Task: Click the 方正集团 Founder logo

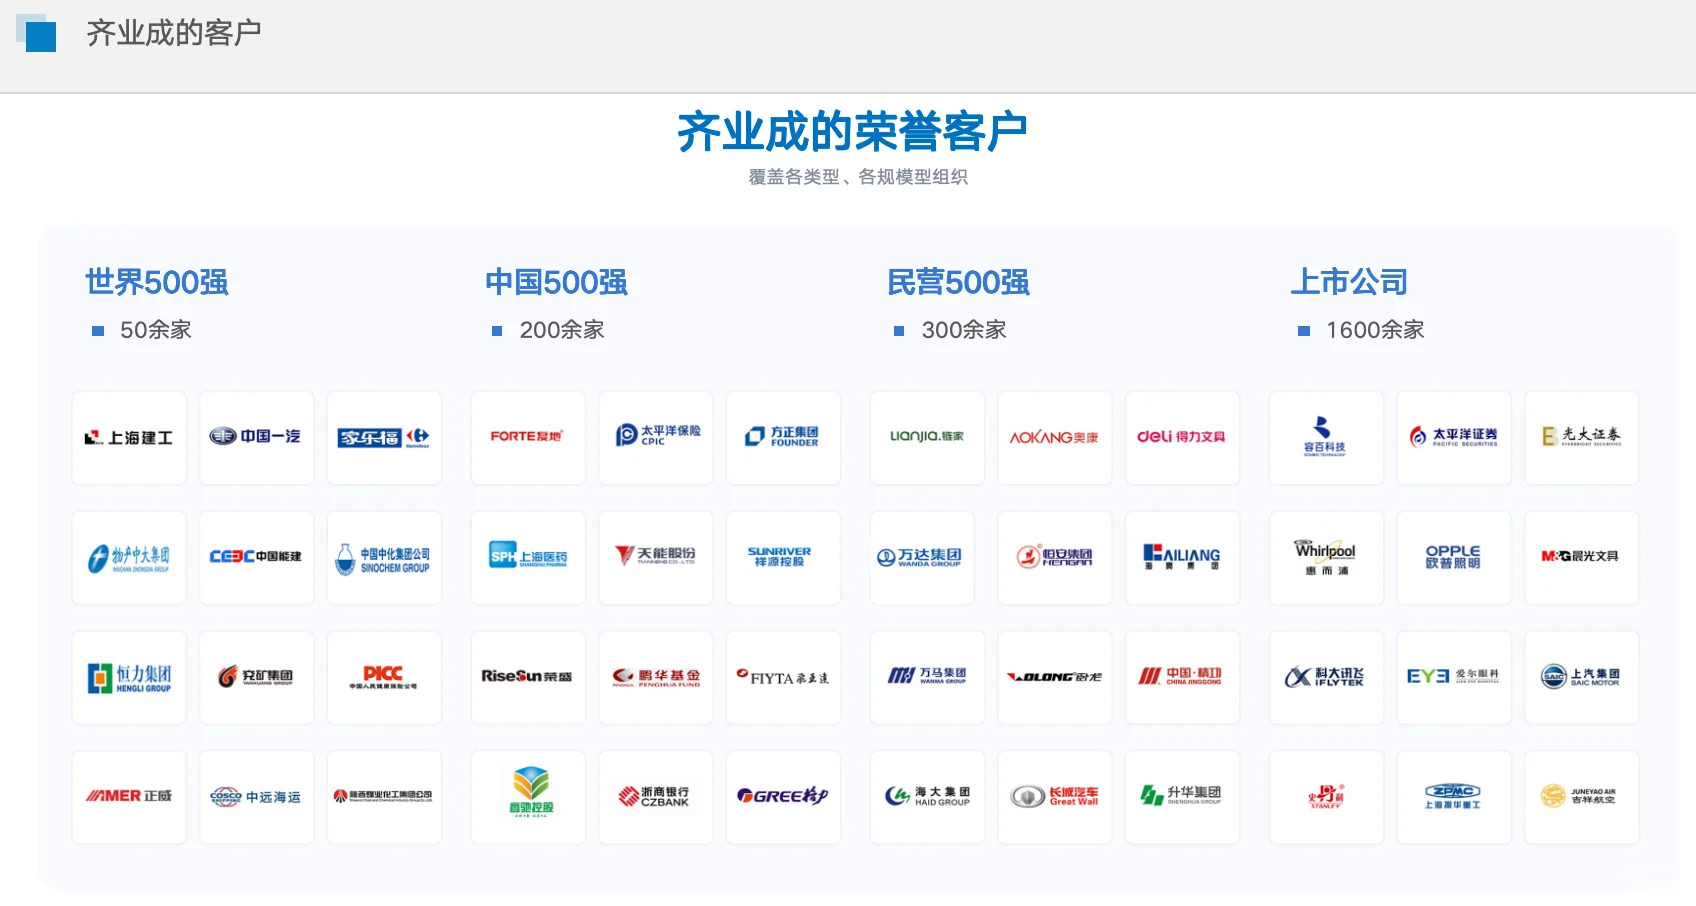Action: pyautogui.click(x=783, y=438)
